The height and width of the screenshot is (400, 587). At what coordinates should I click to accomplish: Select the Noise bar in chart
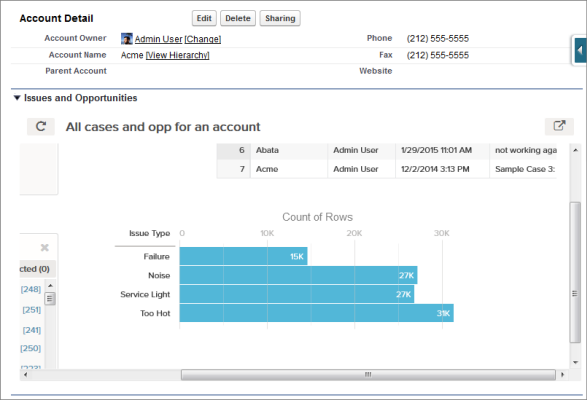298,275
